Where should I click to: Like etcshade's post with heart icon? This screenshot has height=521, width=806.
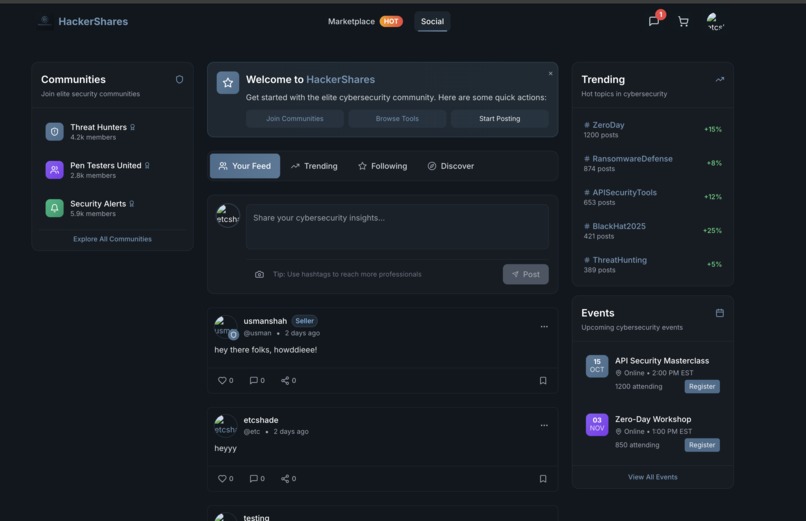tap(222, 478)
